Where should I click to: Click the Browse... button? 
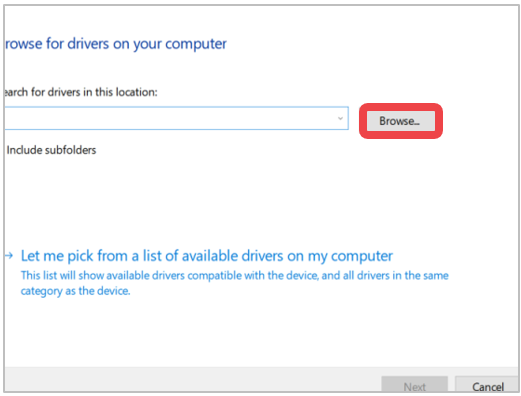(400, 121)
